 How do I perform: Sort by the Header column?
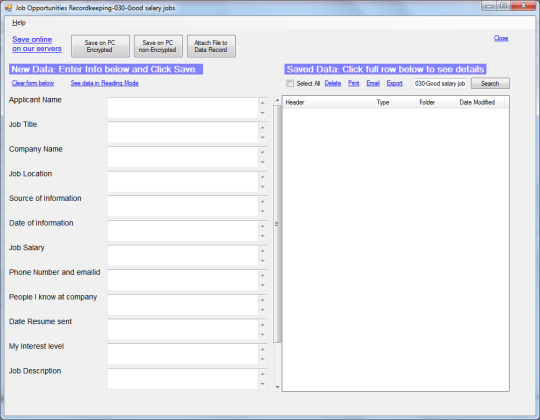[x=328, y=102]
